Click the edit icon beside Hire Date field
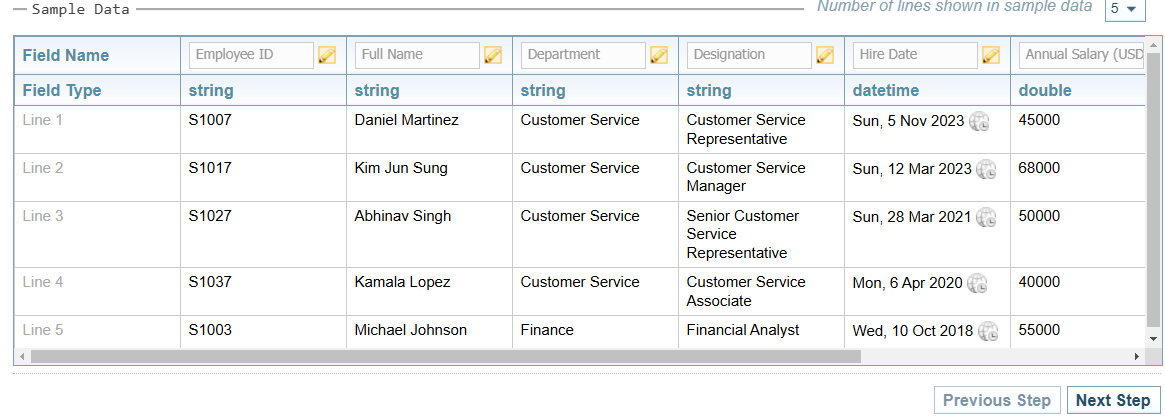 point(991,56)
